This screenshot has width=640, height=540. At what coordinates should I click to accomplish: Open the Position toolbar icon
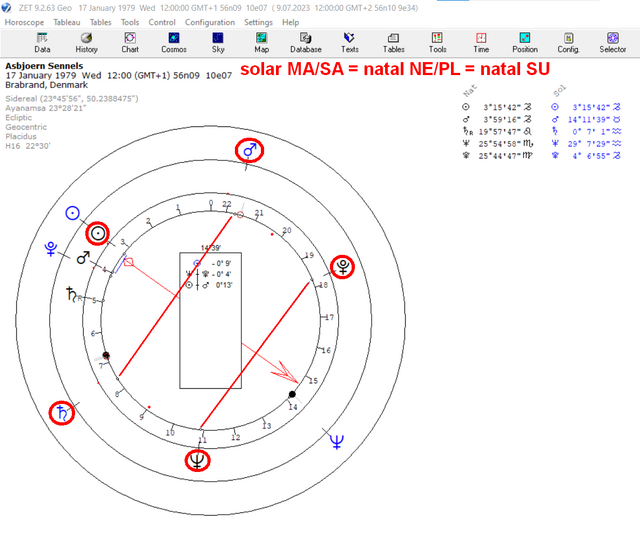pos(525,43)
